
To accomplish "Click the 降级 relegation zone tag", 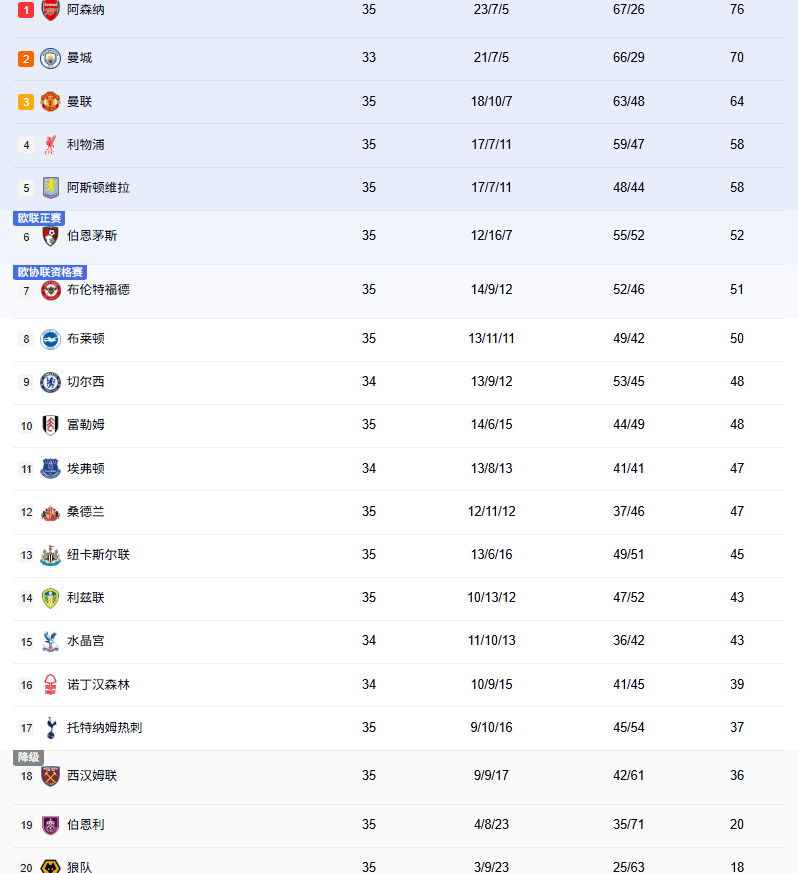I will click(x=28, y=757).
